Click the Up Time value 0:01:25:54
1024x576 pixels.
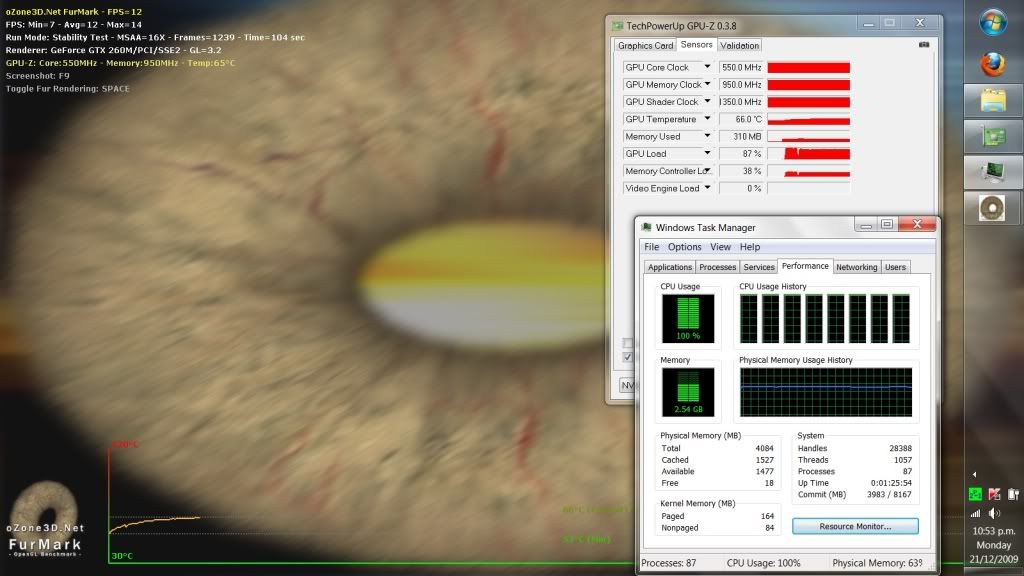(891, 483)
